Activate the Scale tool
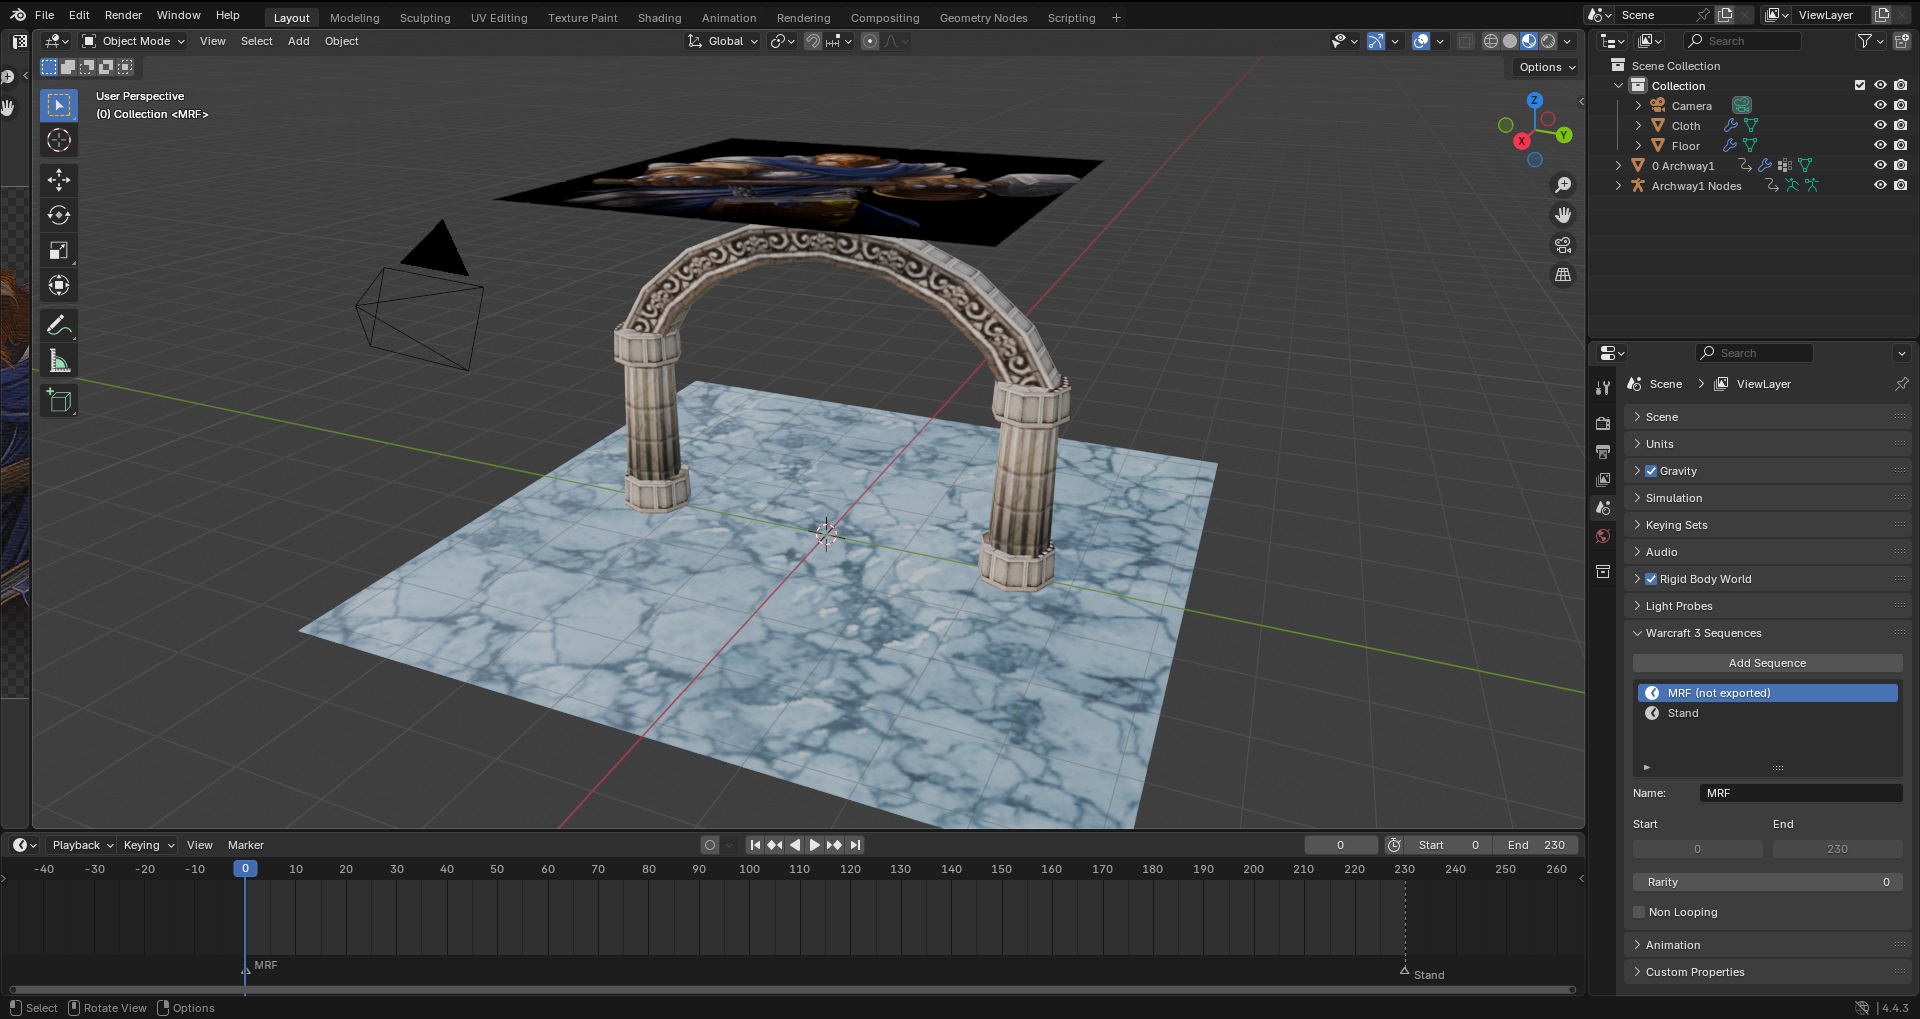The image size is (1920, 1019). (x=59, y=251)
